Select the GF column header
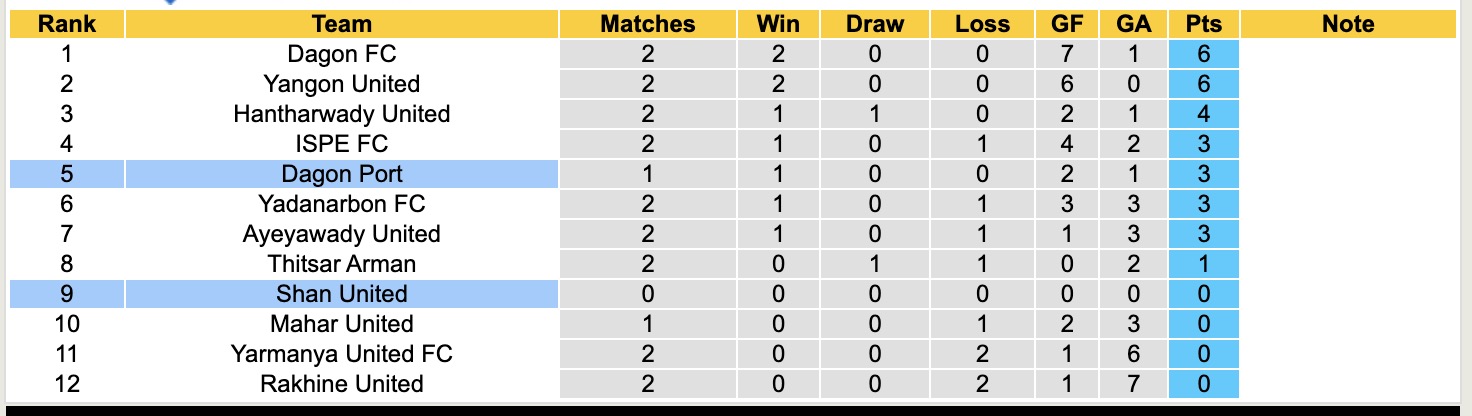The width and height of the screenshot is (1472, 416). pos(1068,24)
